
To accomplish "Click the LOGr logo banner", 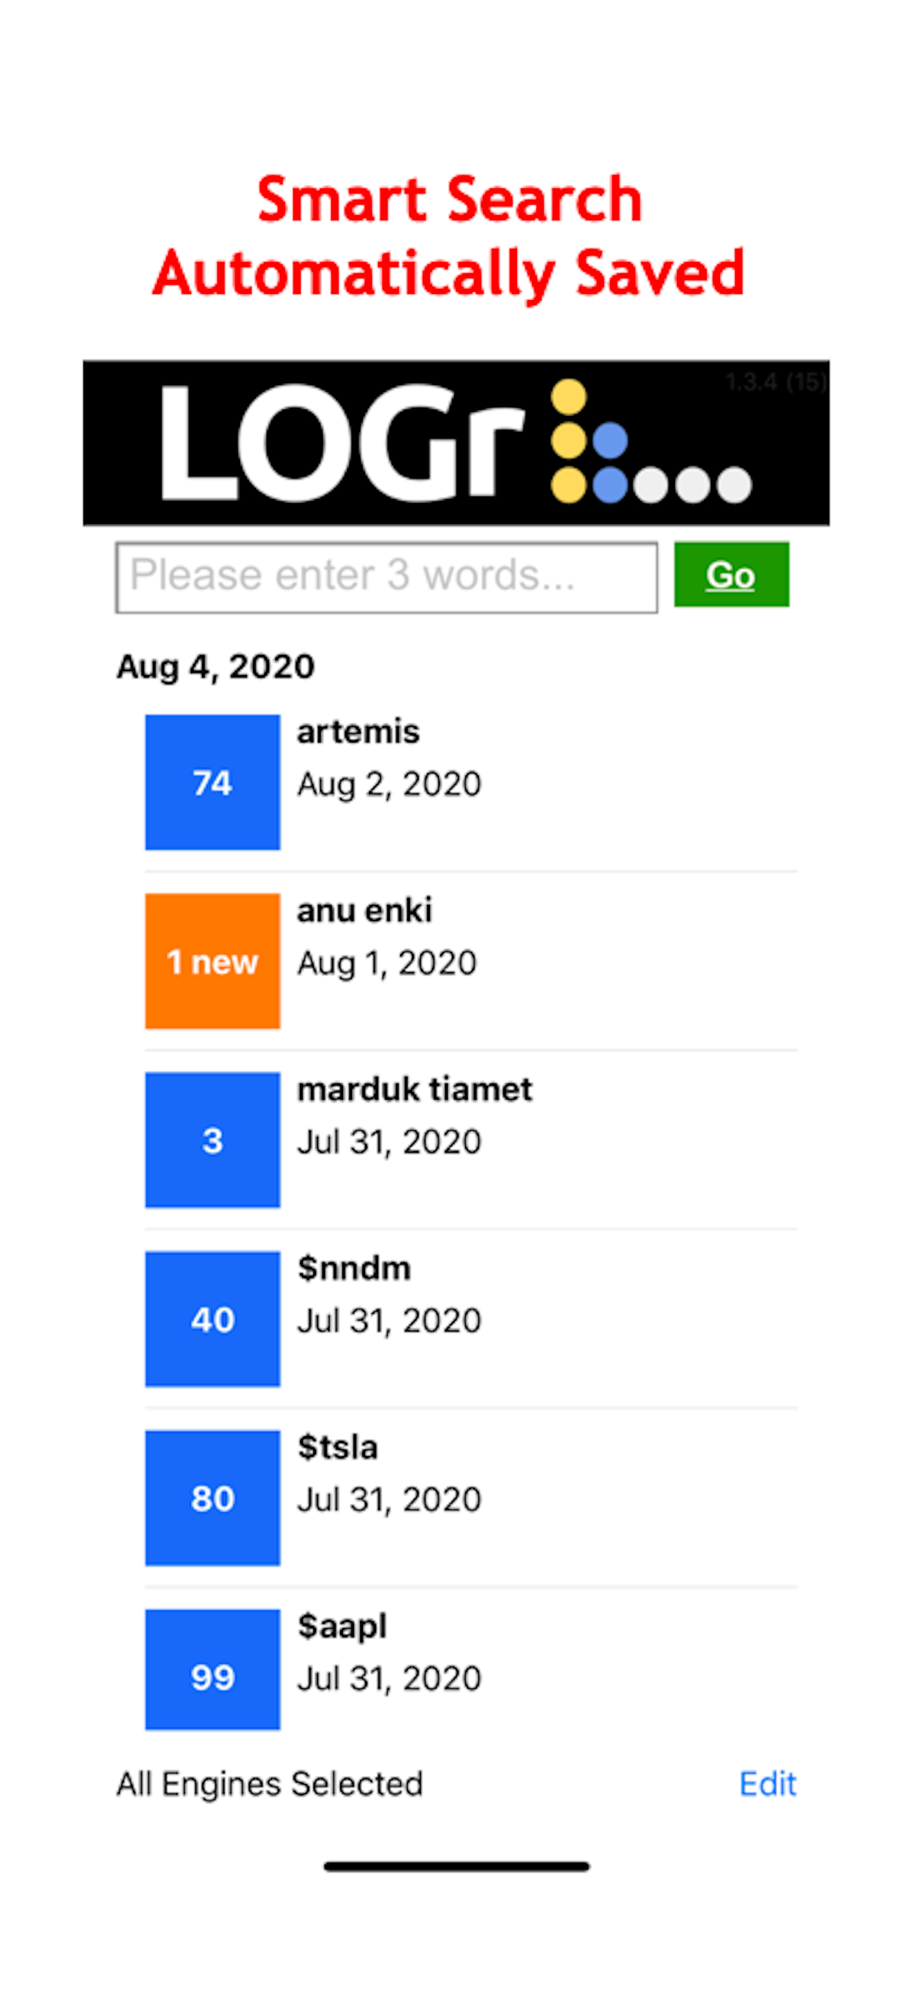I will coord(456,443).
